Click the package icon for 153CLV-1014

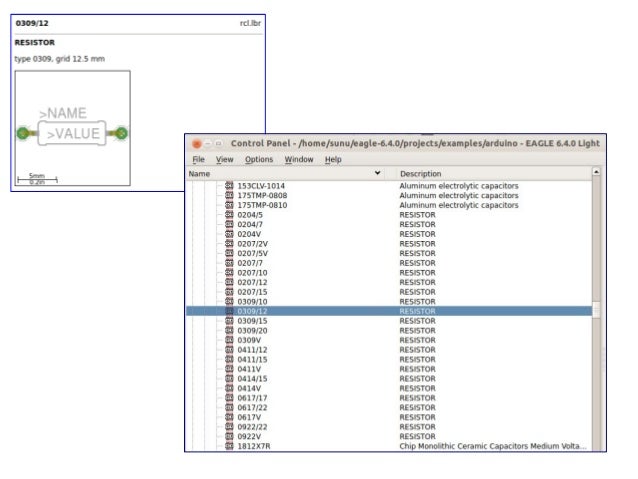pos(229,186)
